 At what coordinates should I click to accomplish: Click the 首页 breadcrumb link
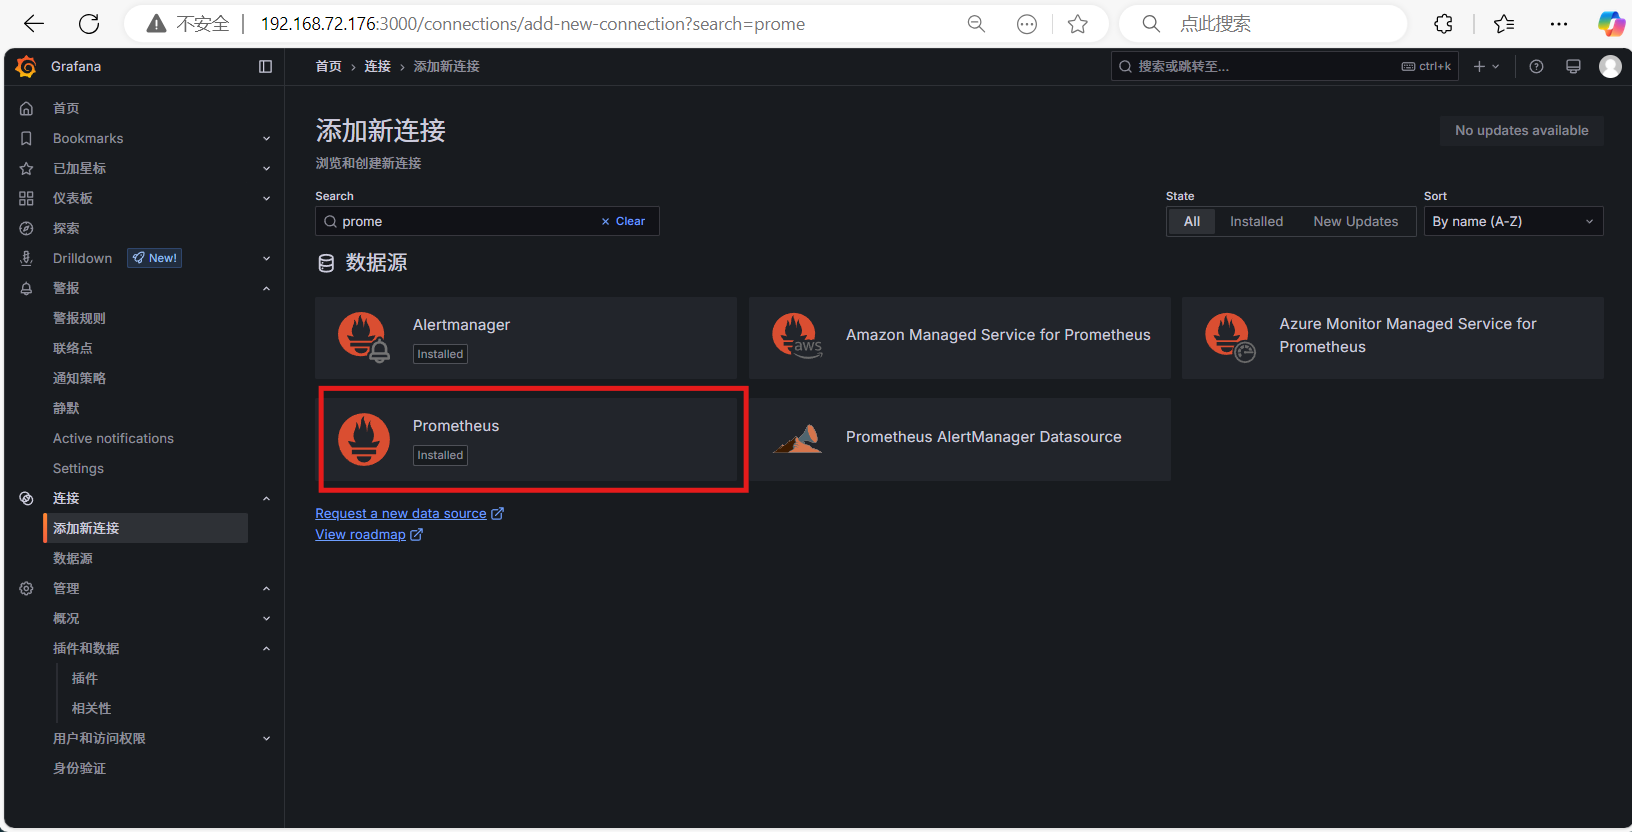[328, 66]
